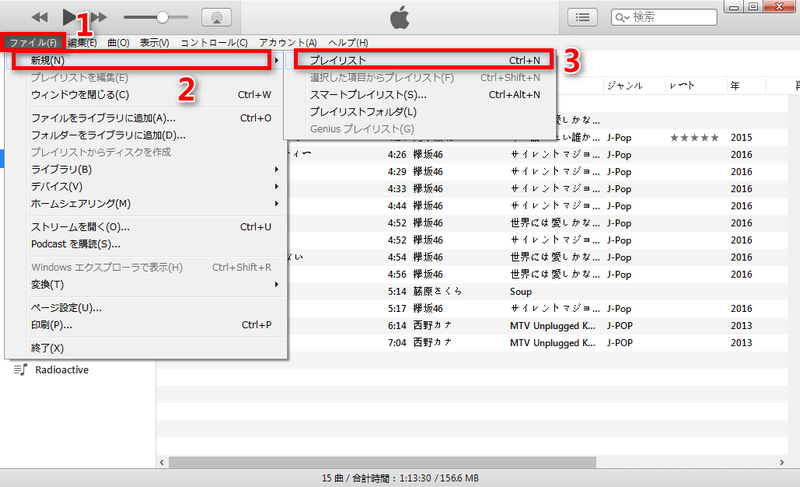Choose ストリームを開く(O)...
Image resolution: width=800 pixels, height=487 pixels.
[x=145, y=227]
